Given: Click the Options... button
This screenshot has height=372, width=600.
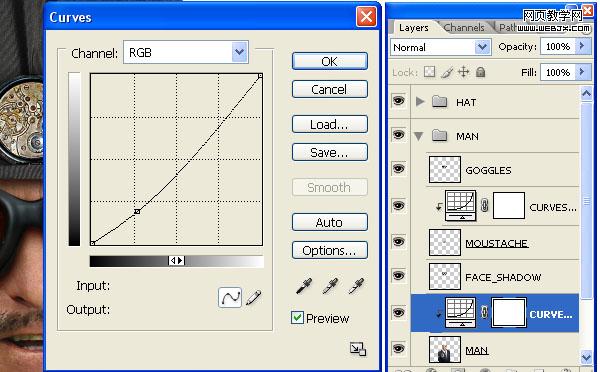Looking at the screenshot, I should coord(330,250).
